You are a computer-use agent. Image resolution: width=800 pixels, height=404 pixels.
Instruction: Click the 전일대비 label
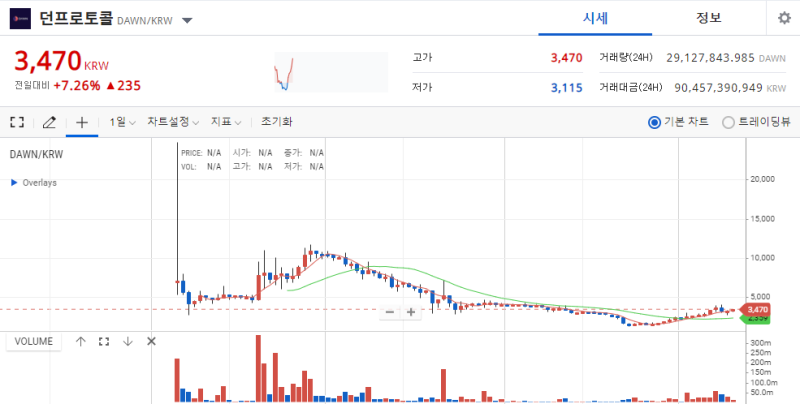tap(32, 85)
